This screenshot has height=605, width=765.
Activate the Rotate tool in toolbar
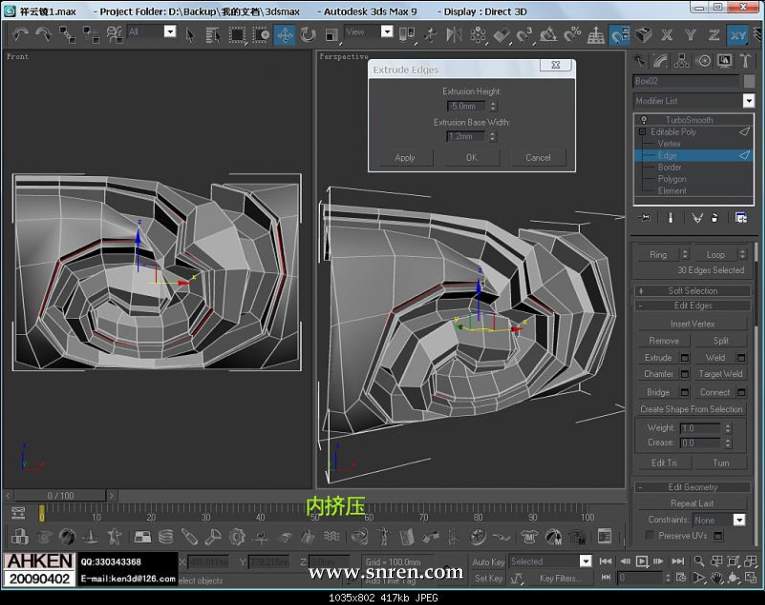[307, 34]
